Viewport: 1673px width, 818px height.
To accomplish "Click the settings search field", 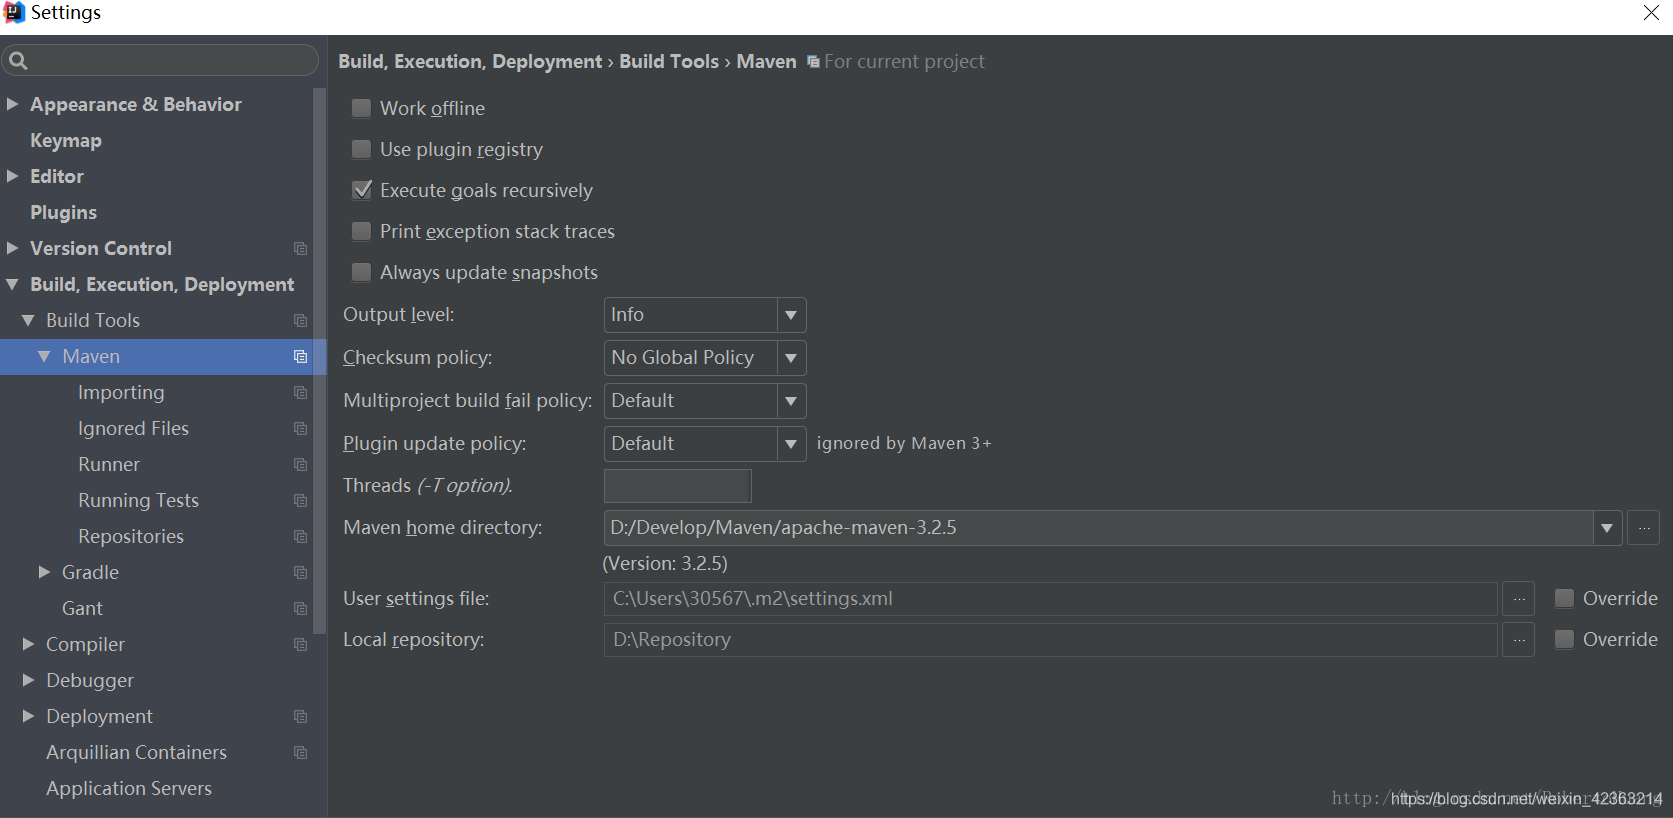I will tap(160, 60).
